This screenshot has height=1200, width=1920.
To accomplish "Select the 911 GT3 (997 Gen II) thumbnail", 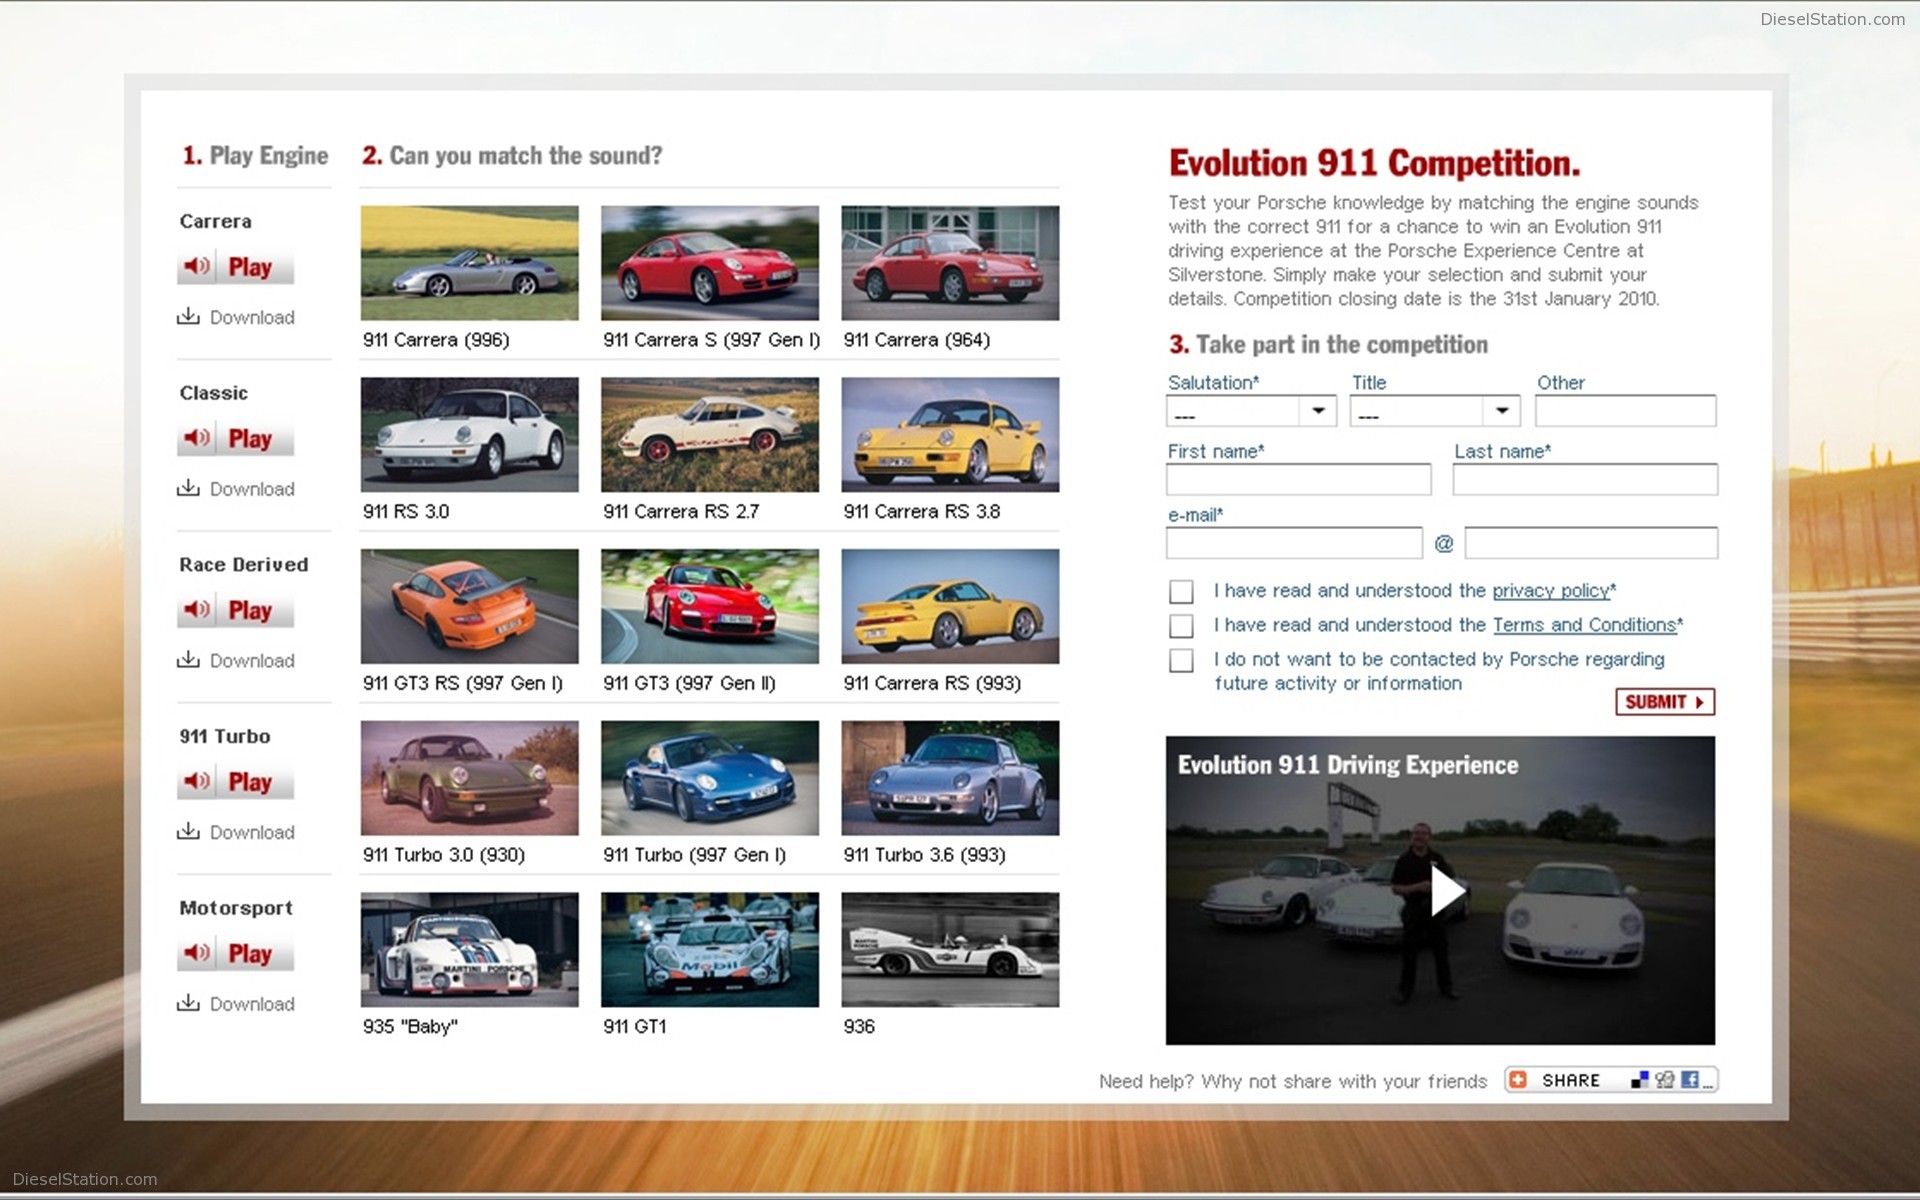I will [x=710, y=606].
